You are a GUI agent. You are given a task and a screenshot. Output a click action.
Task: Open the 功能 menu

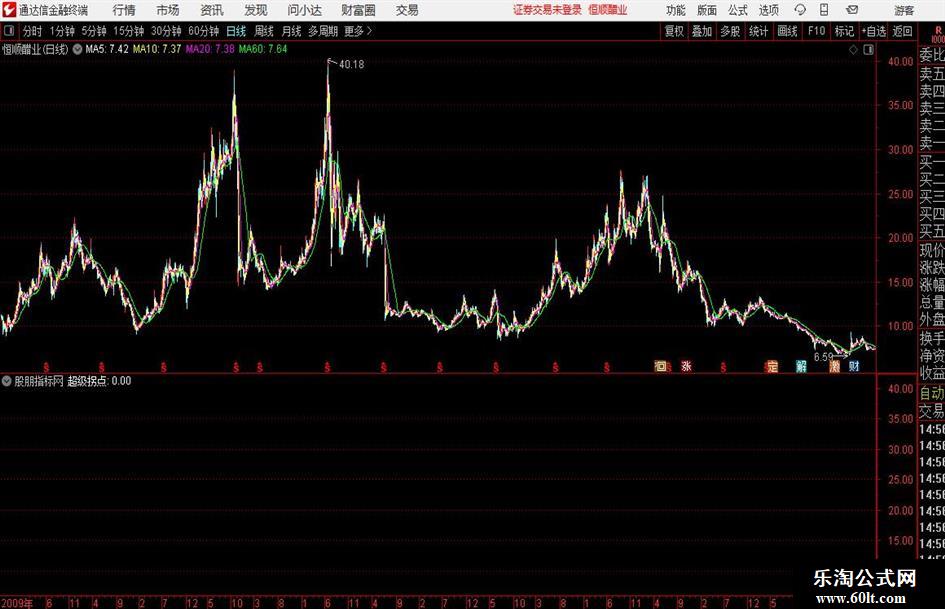(676, 10)
